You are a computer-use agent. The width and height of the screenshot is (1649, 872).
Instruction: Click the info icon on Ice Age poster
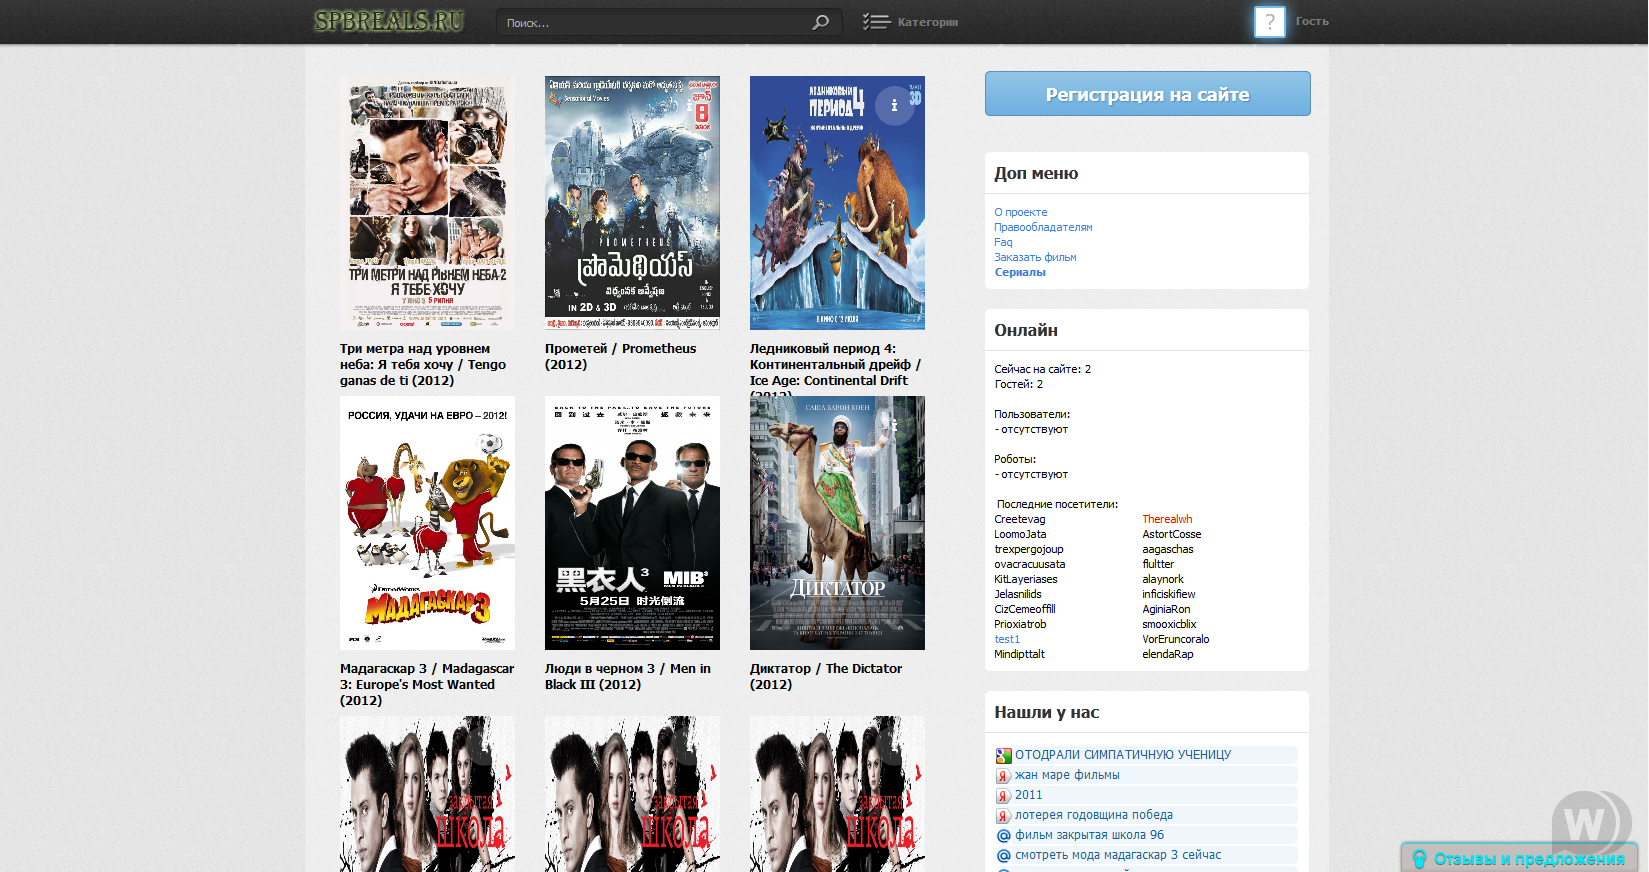click(x=894, y=105)
